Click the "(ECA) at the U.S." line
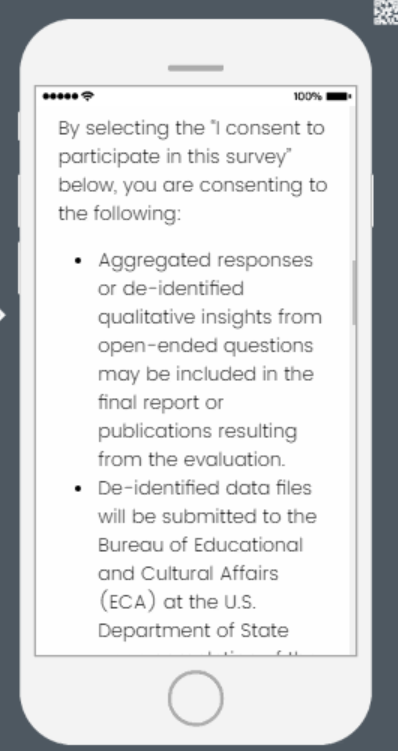This screenshot has height=751, width=398. click(177, 602)
